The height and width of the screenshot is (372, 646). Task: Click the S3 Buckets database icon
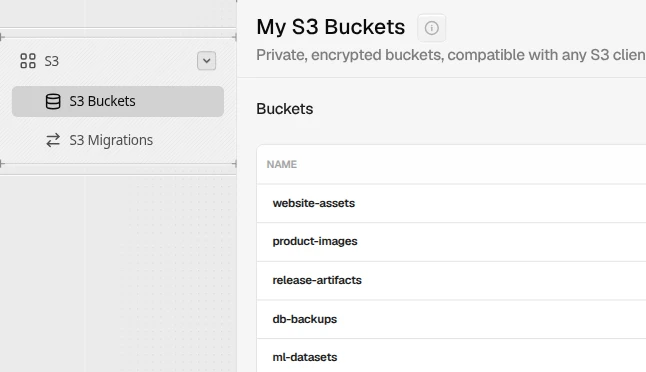tap(53, 101)
